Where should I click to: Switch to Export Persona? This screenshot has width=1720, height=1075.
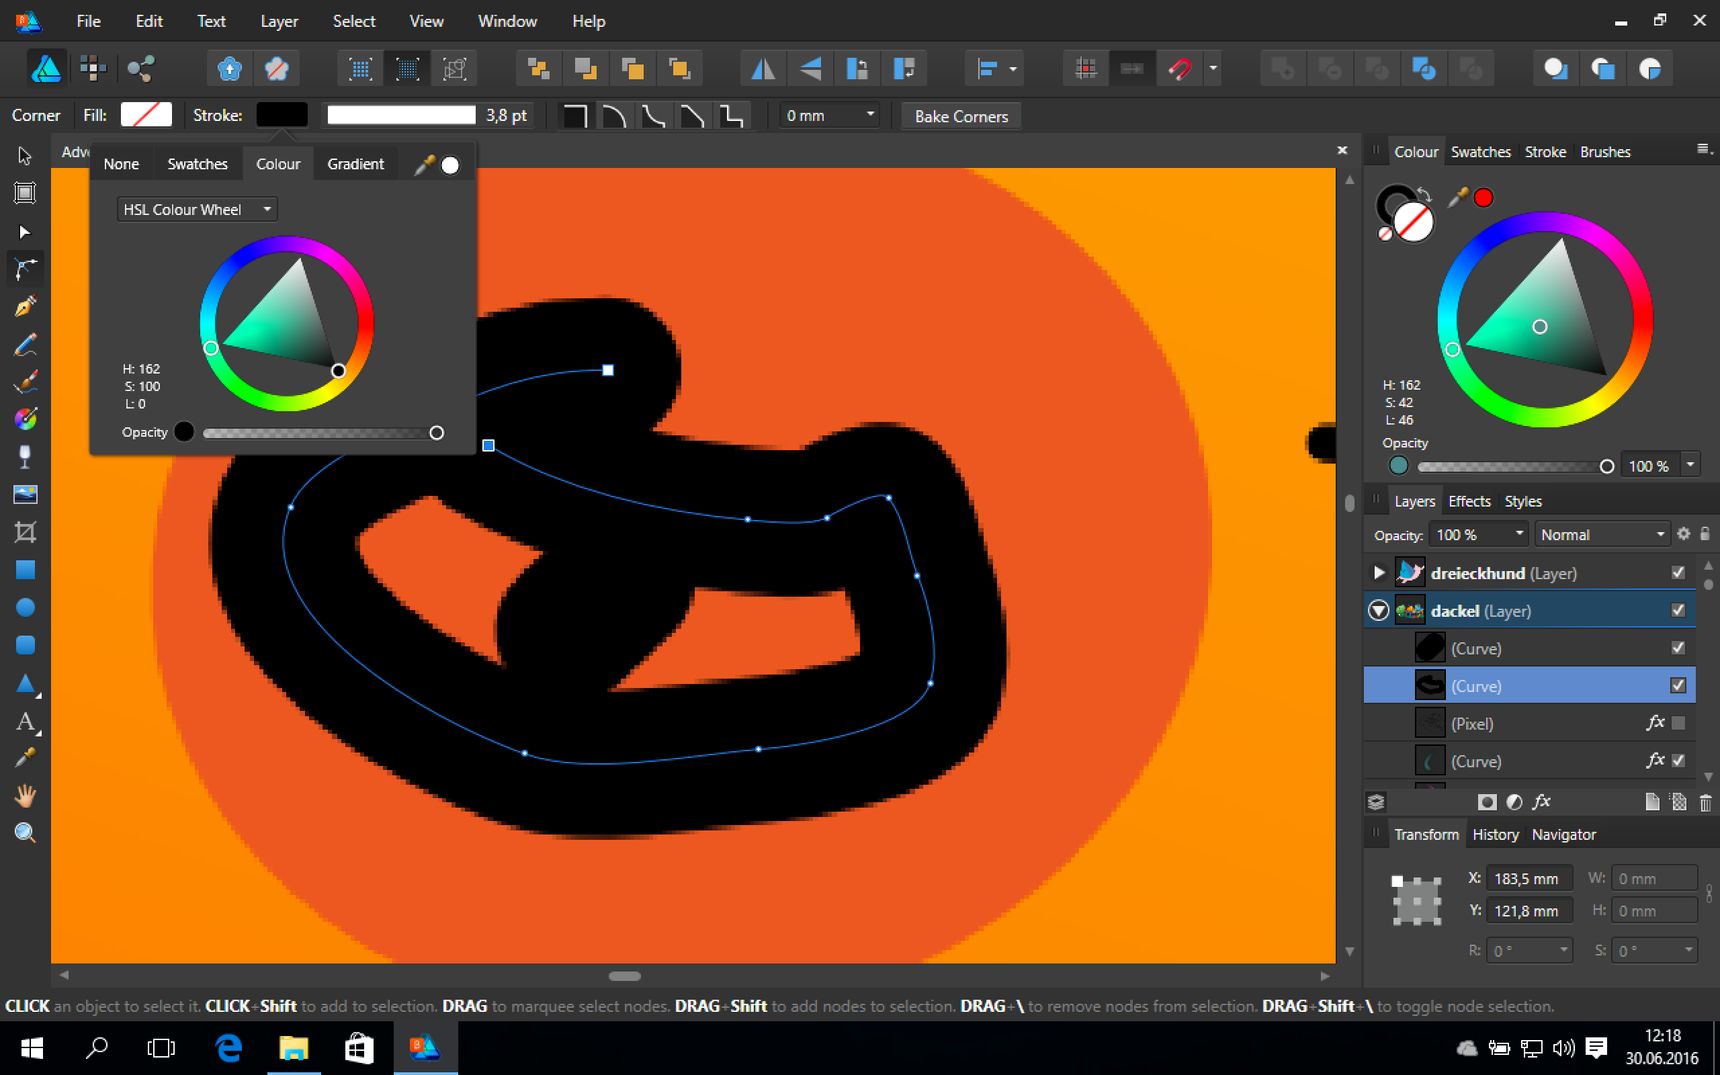pos(140,68)
